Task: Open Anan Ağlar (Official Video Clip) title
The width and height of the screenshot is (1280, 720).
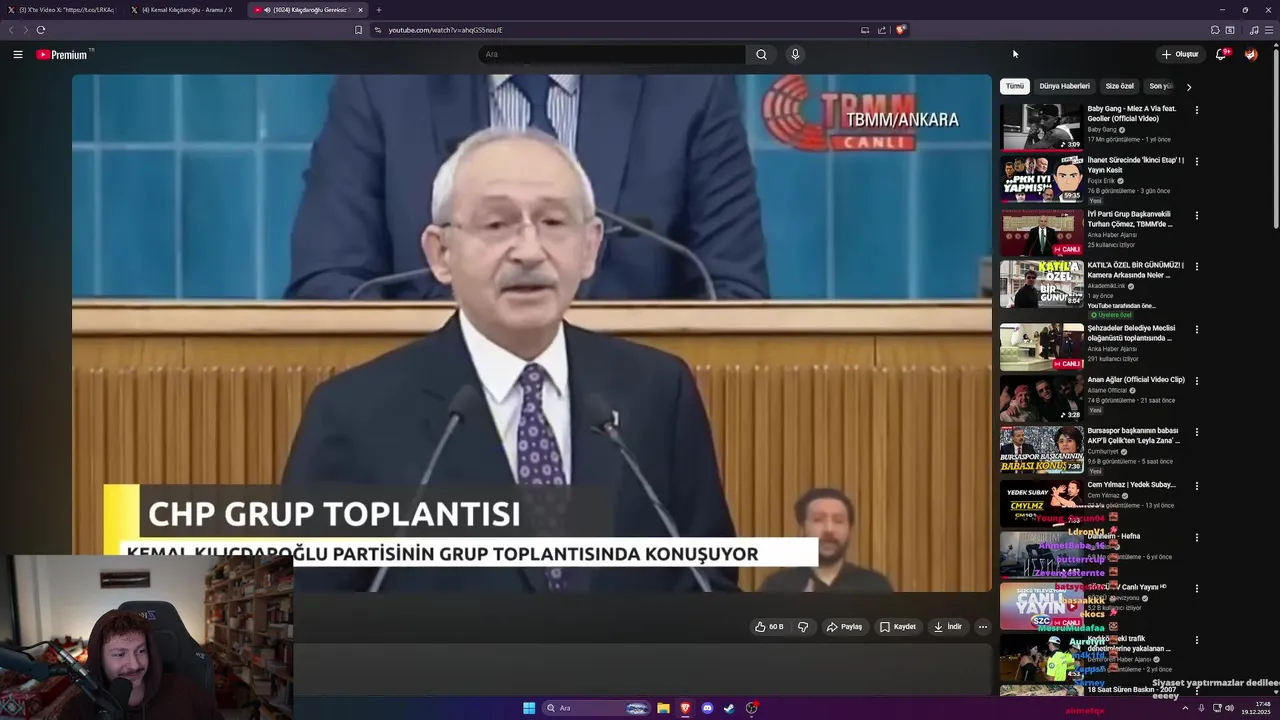Action: [x=1136, y=380]
